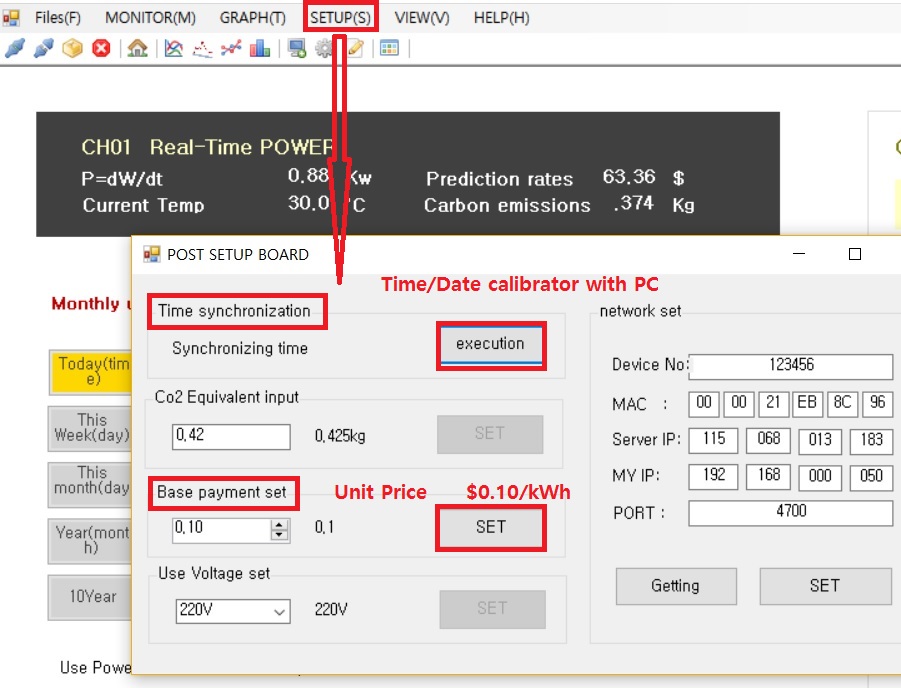
Task: Click the gear settings toolbar icon
Action: (324, 48)
